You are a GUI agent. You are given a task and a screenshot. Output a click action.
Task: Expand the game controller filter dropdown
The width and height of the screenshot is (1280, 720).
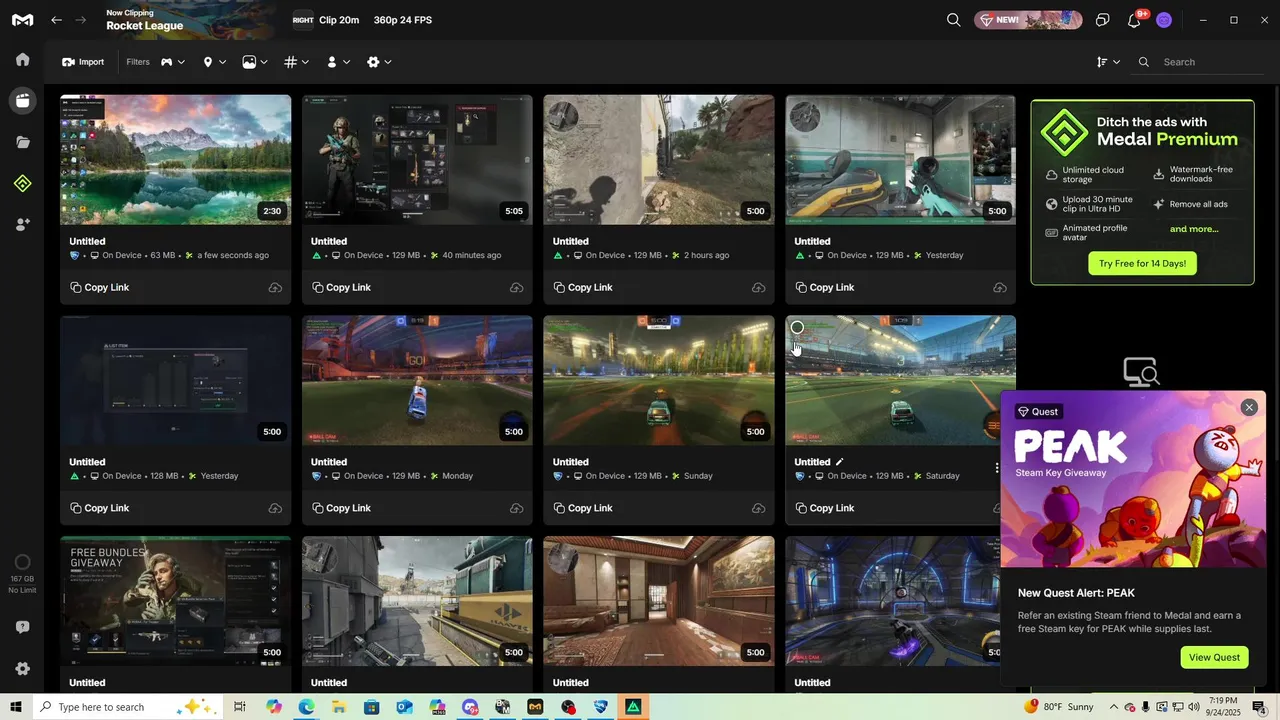coord(173,62)
